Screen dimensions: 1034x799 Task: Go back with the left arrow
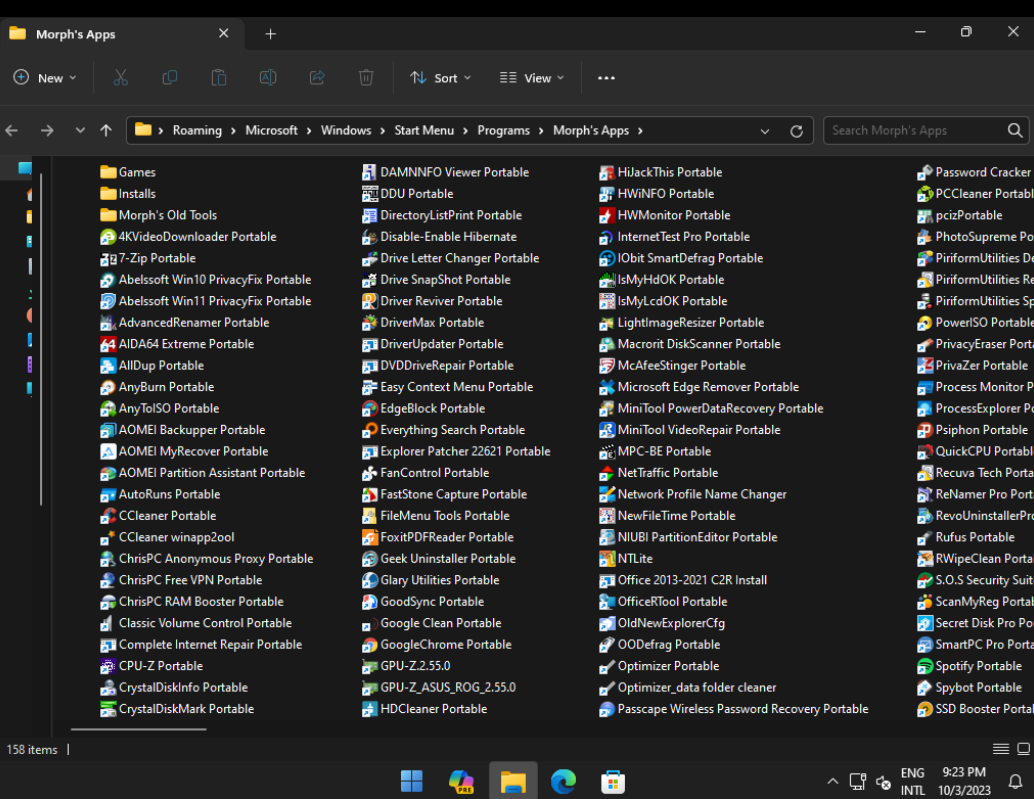point(12,131)
